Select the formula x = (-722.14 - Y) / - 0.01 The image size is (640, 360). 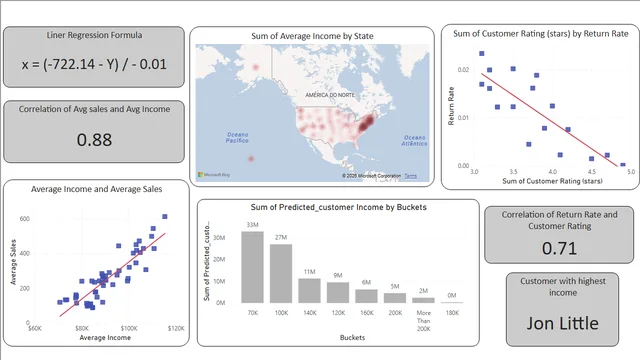[x=94, y=64]
